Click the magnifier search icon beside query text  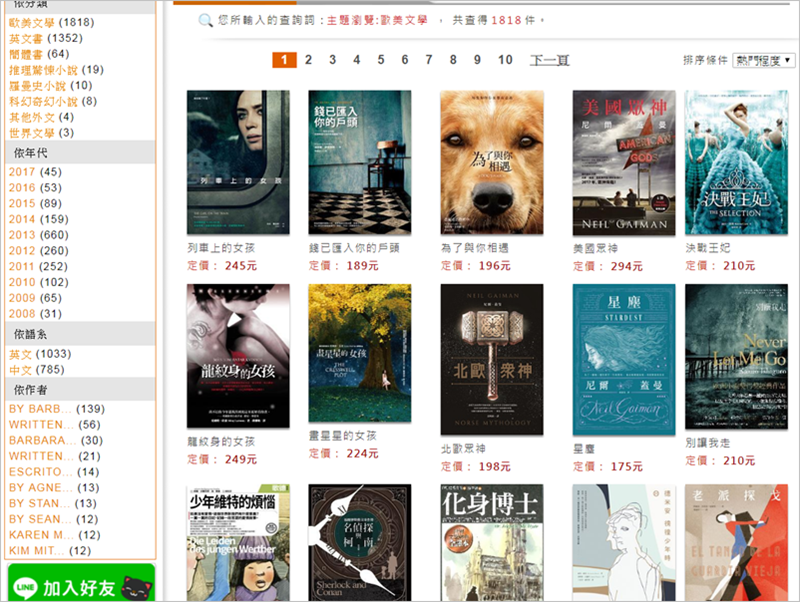205,20
